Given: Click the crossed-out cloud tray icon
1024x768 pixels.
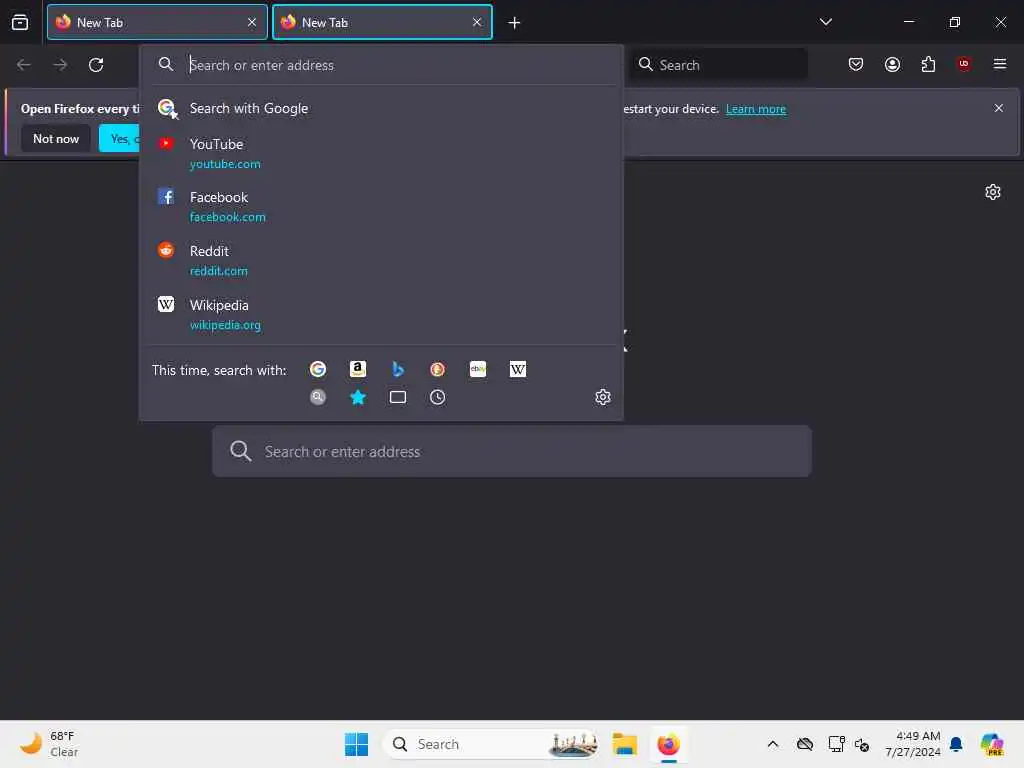Looking at the screenshot, I should (x=805, y=744).
